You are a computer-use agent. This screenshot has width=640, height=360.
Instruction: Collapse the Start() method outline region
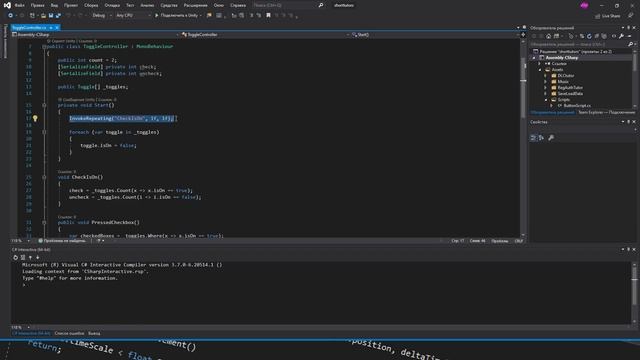pos(44,105)
